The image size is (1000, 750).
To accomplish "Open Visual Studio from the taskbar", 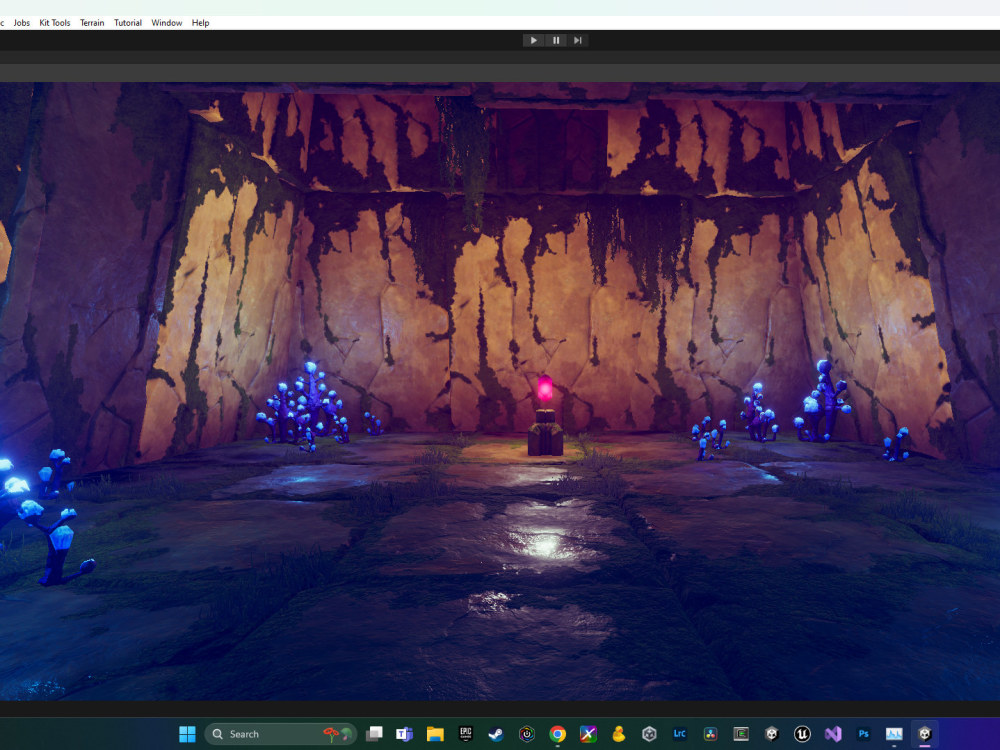I will tap(833, 734).
